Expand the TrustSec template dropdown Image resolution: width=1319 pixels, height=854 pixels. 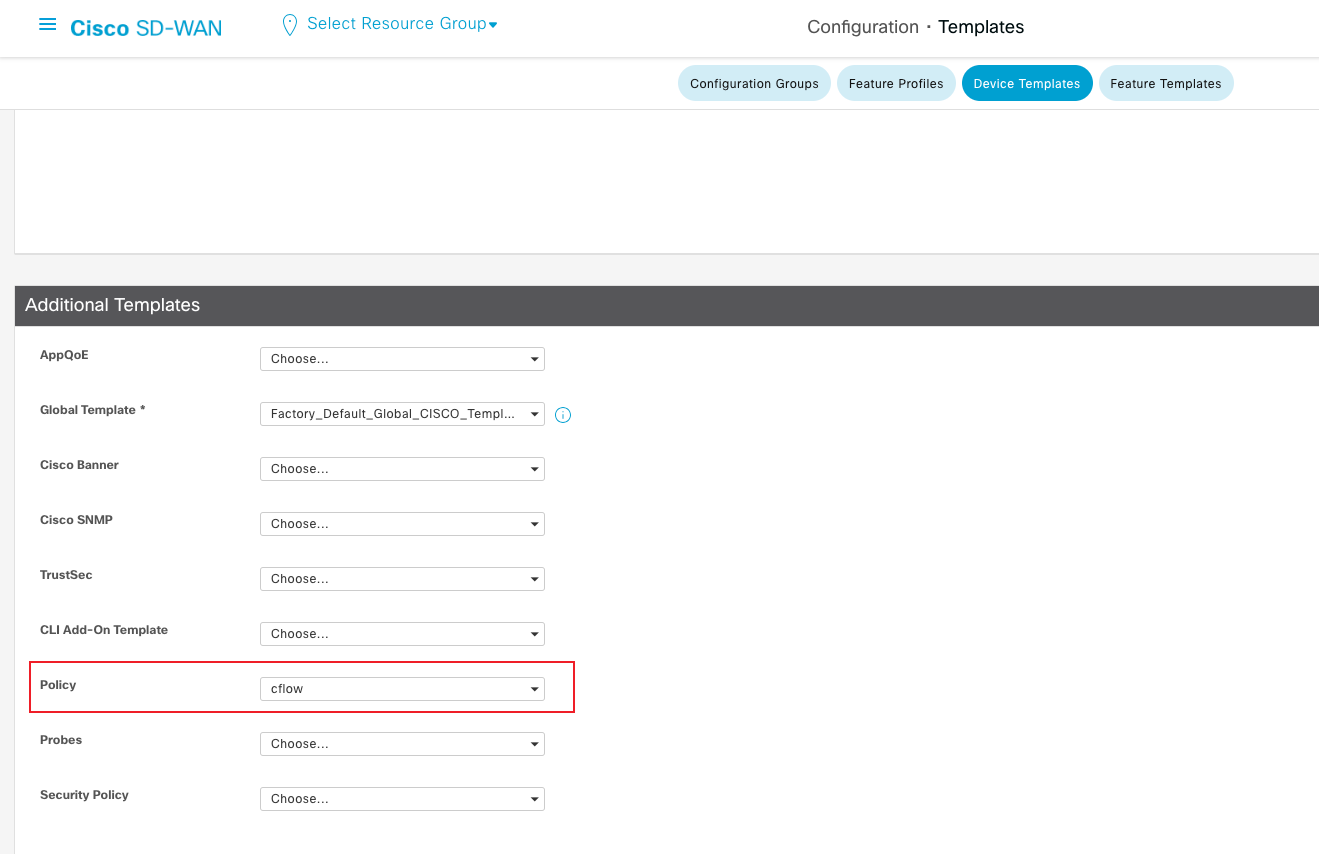pos(402,579)
